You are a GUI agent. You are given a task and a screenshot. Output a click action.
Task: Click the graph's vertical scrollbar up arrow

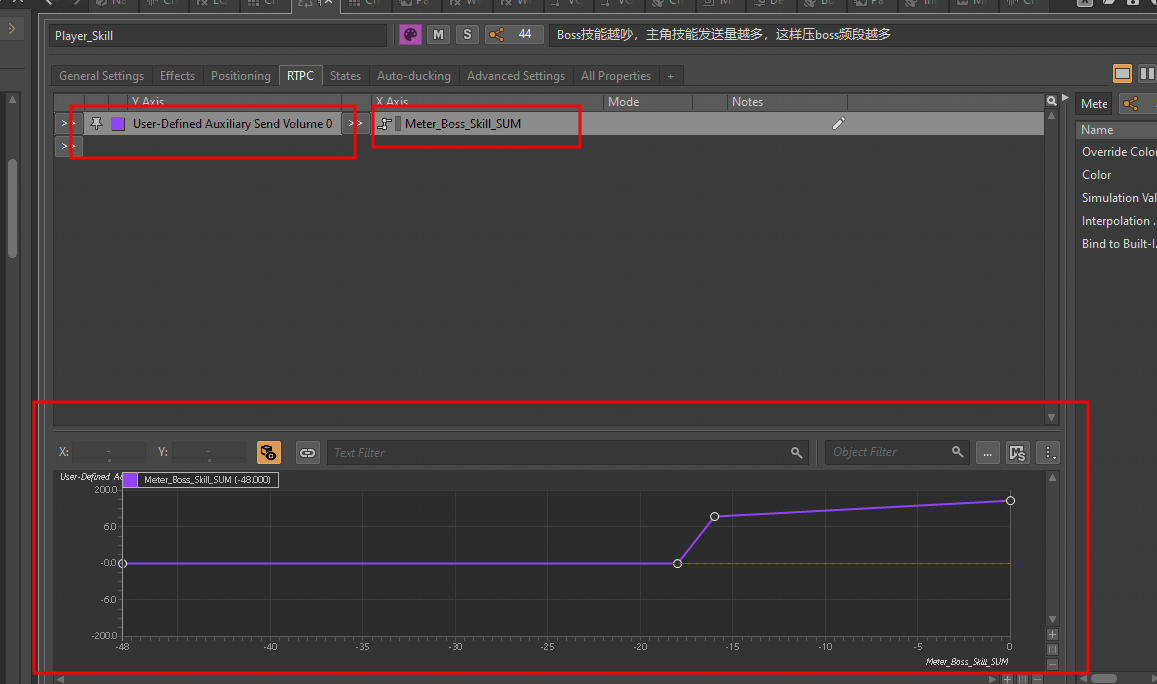[x=1052, y=478]
